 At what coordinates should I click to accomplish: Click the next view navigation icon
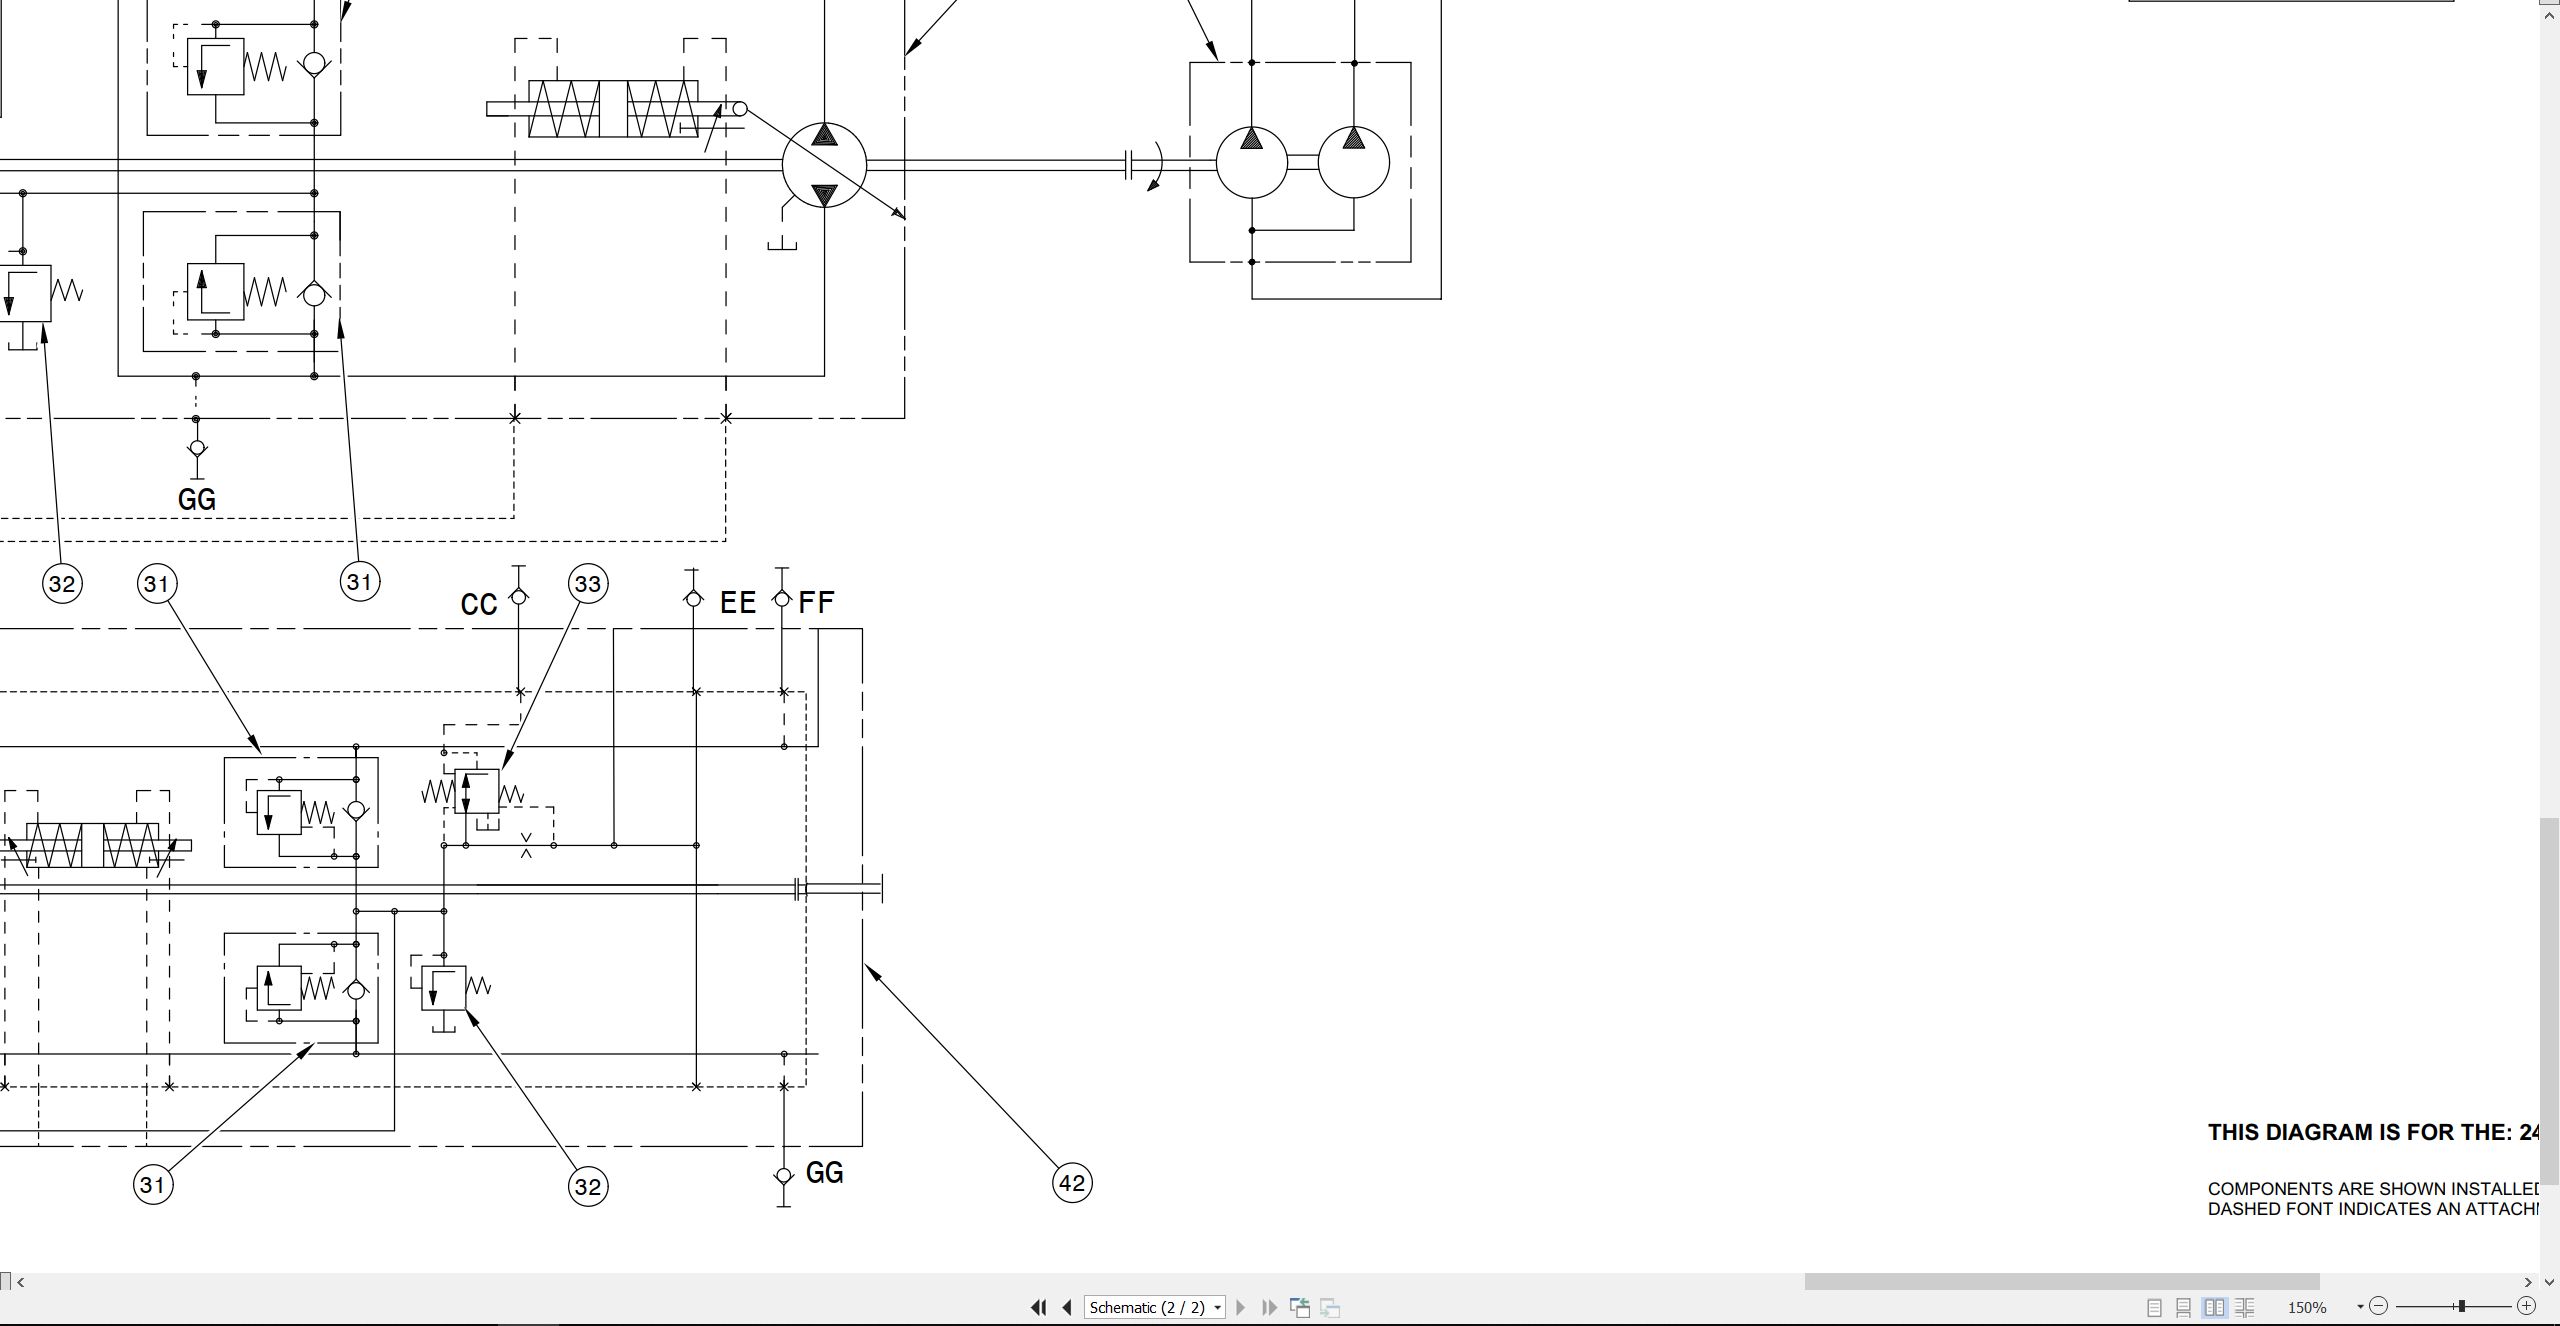[x=1330, y=1307]
